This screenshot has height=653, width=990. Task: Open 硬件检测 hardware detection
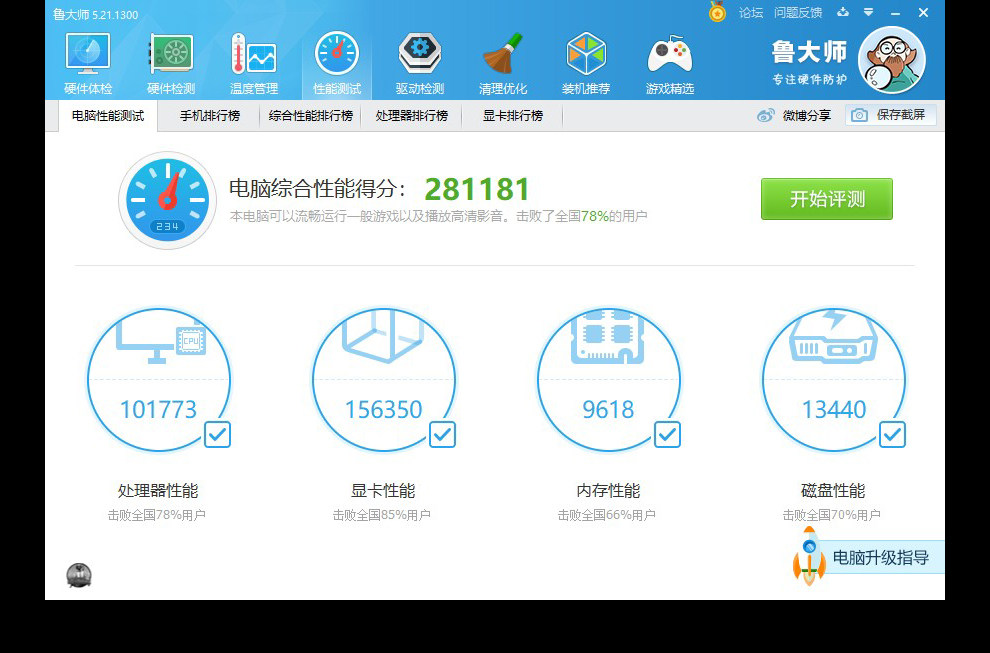click(x=171, y=64)
